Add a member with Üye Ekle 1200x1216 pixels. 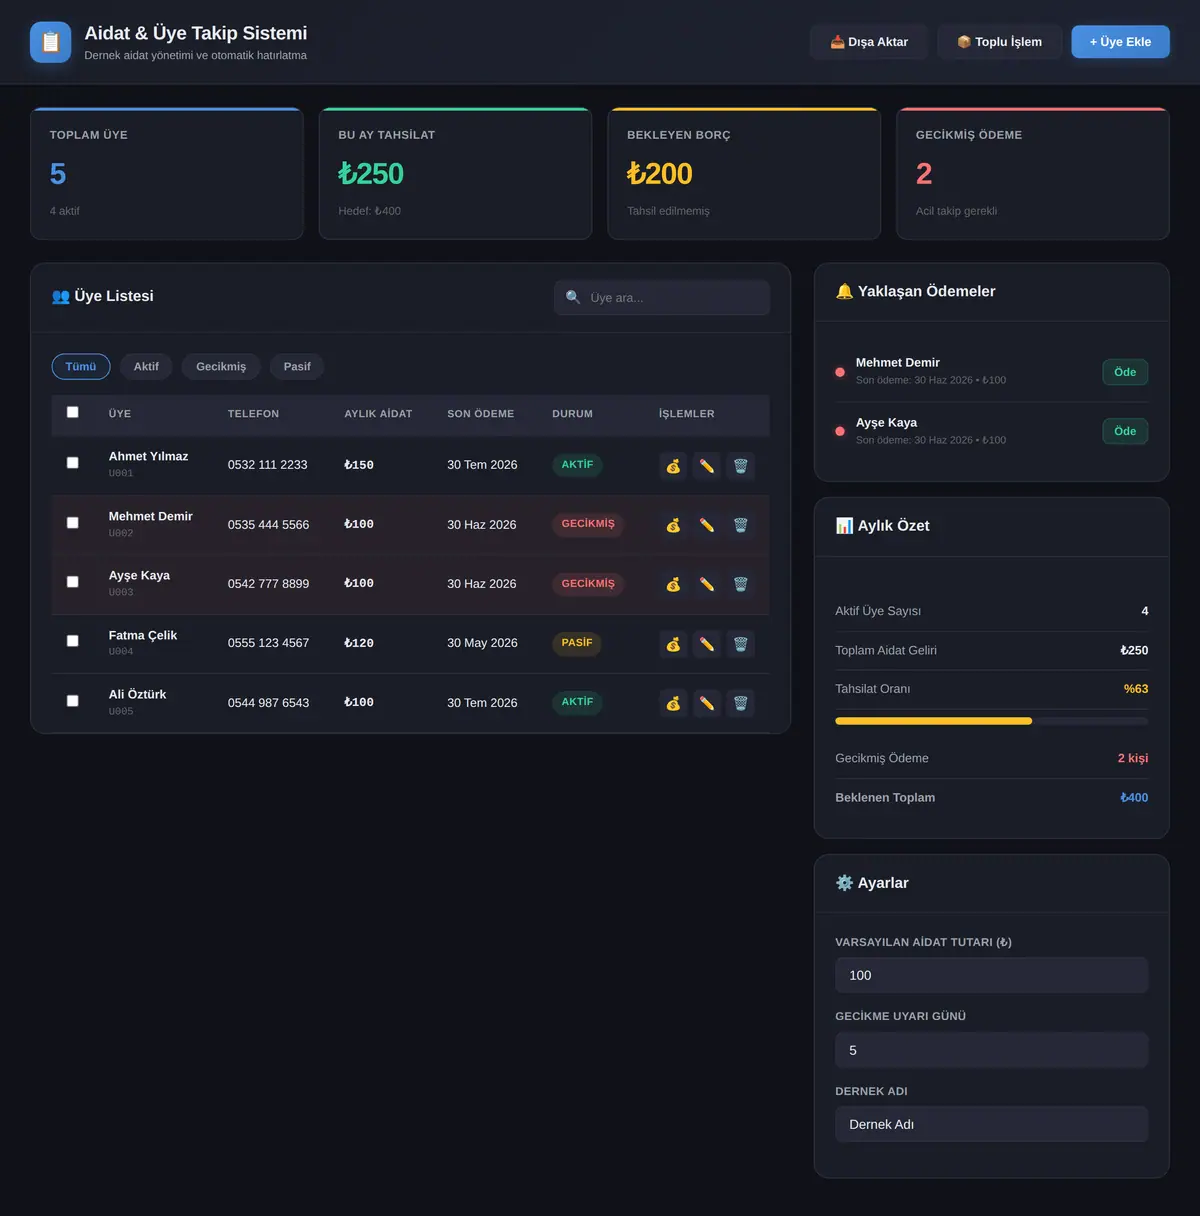[1120, 42]
